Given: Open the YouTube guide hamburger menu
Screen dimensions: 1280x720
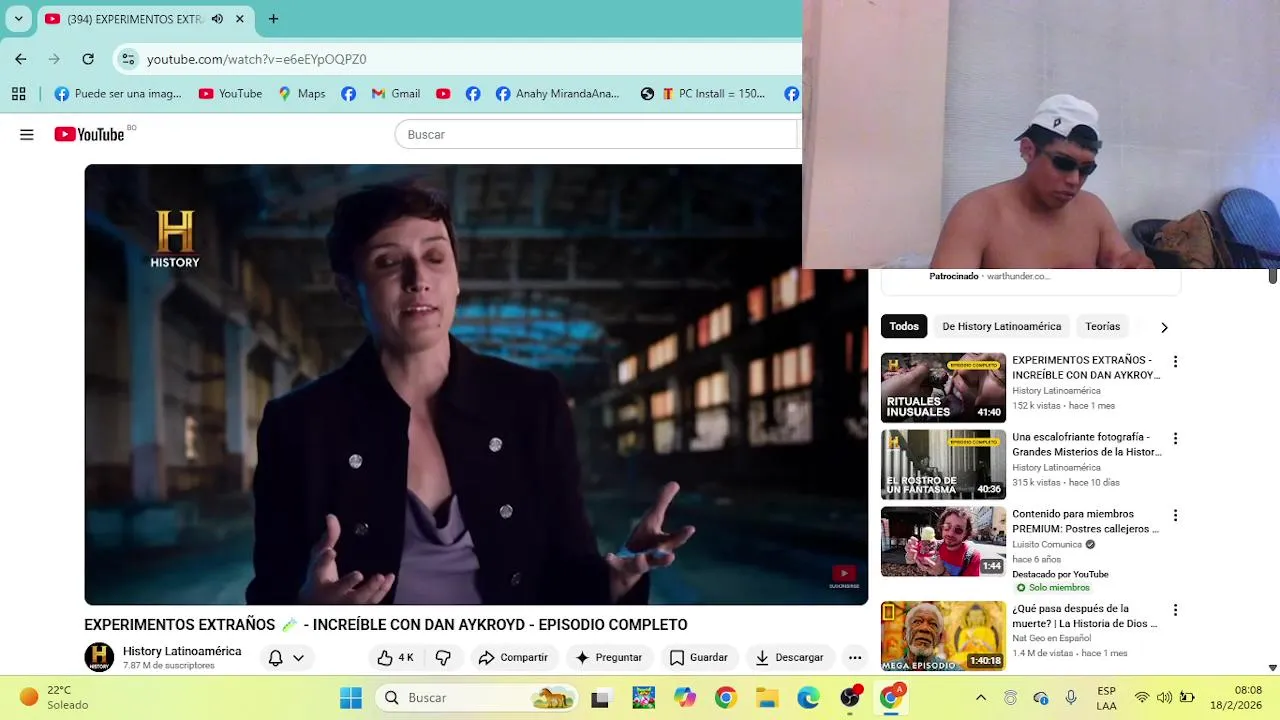Looking at the screenshot, I should point(27,134).
